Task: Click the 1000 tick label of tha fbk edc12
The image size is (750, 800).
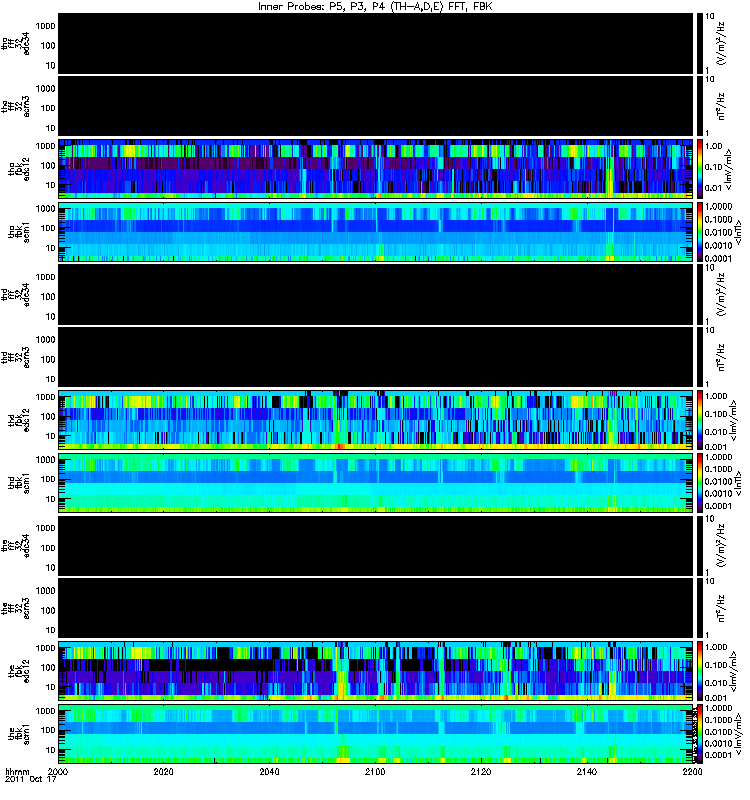Action: 45,146
